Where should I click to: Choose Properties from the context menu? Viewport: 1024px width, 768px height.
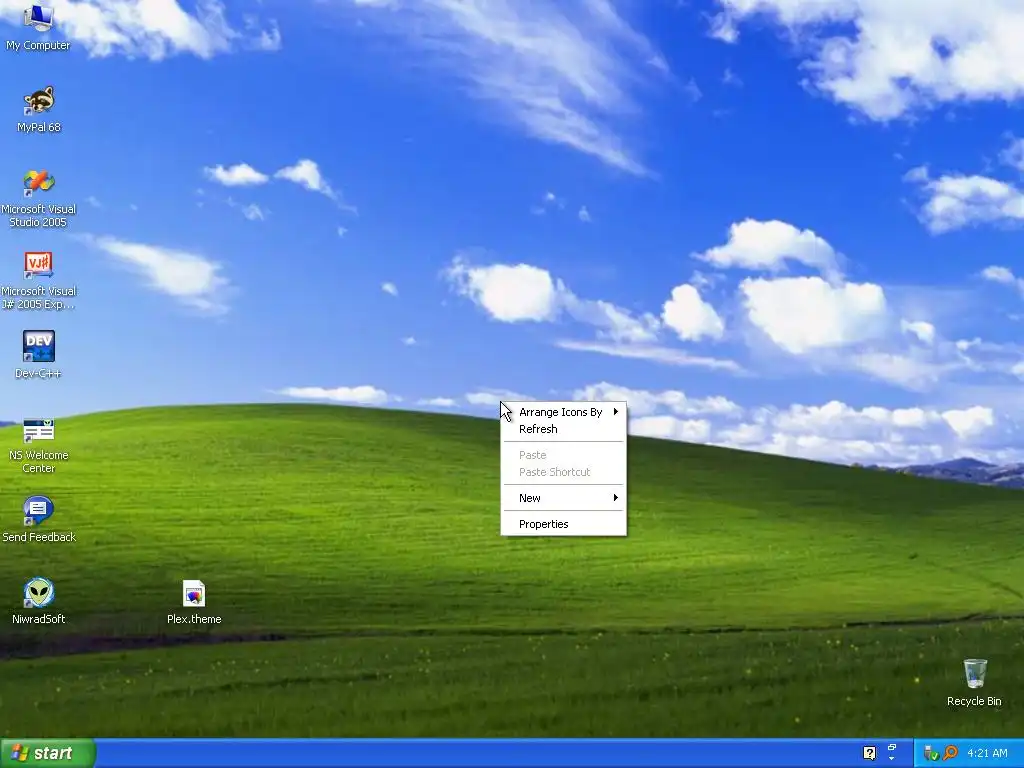pos(564,524)
